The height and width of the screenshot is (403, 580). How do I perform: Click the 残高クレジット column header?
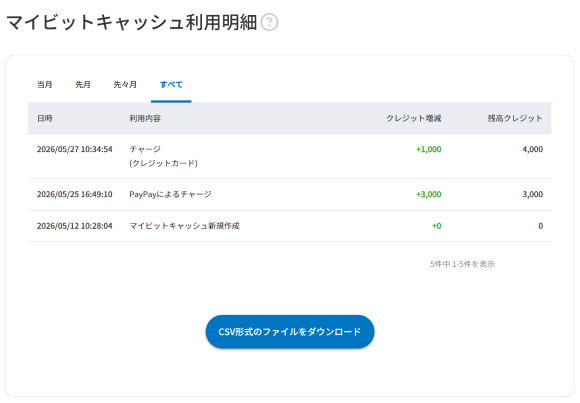tap(515, 118)
